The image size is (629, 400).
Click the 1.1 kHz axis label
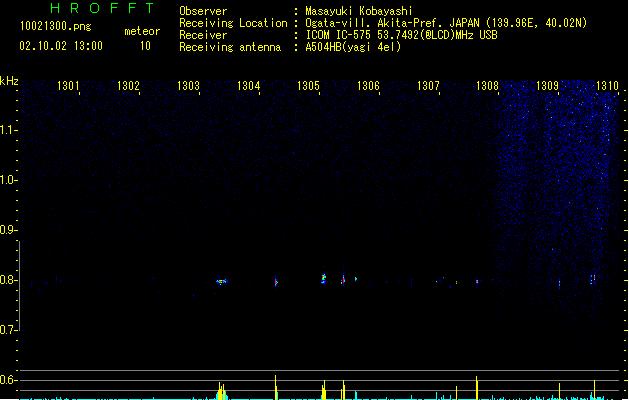click(x=8, y=130)
